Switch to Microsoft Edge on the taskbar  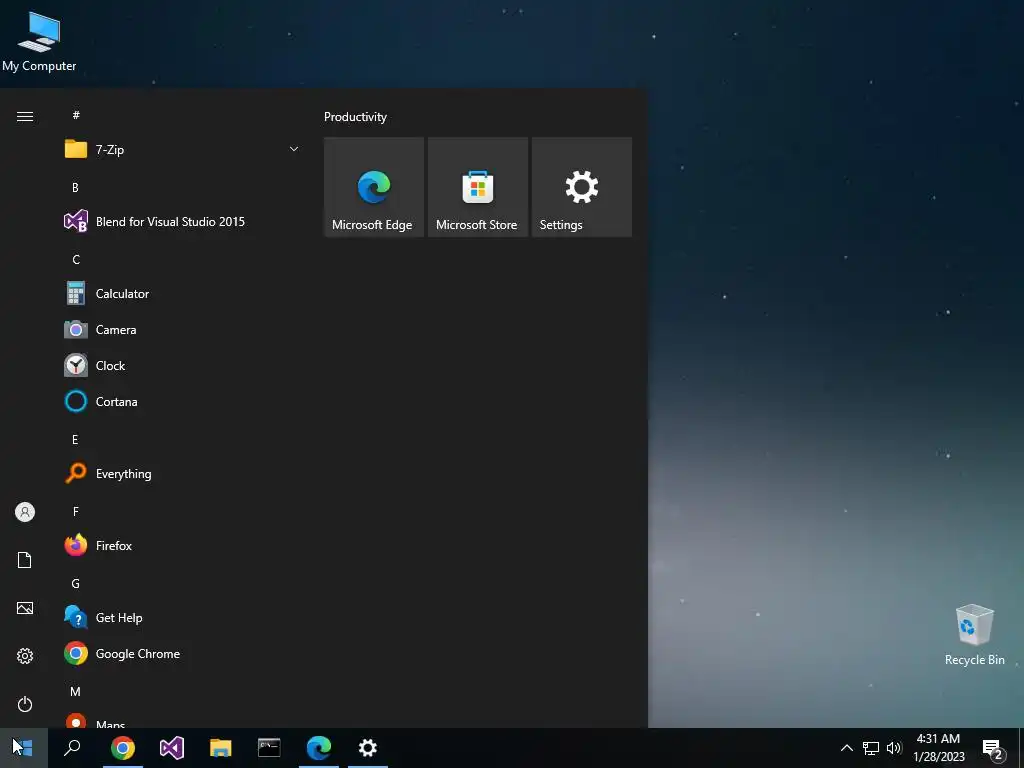click(319, 748)
